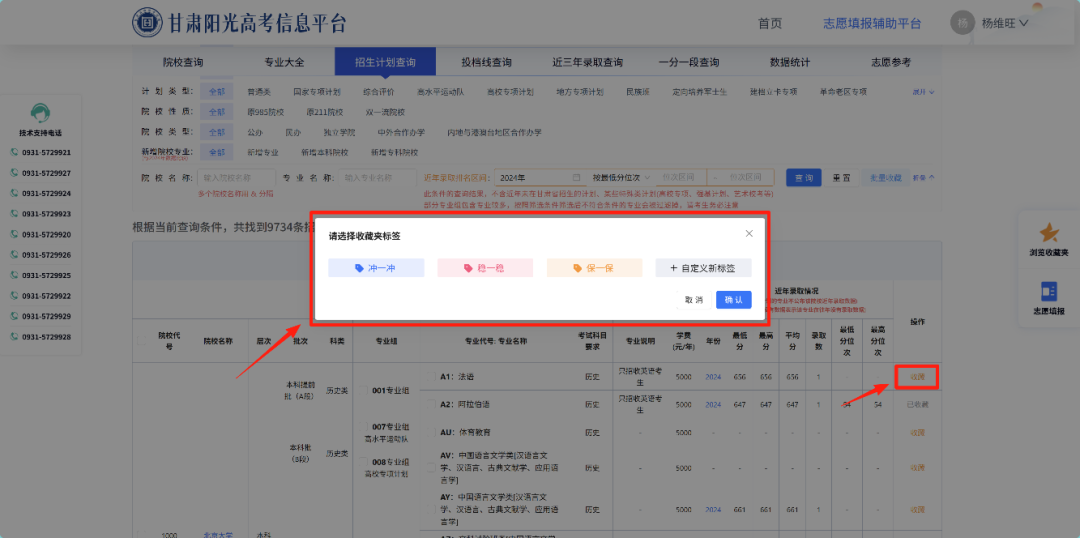Switch to the 投档线查询 tab
The height and width of the screenshot is (538, 1080).
point(486,62)
